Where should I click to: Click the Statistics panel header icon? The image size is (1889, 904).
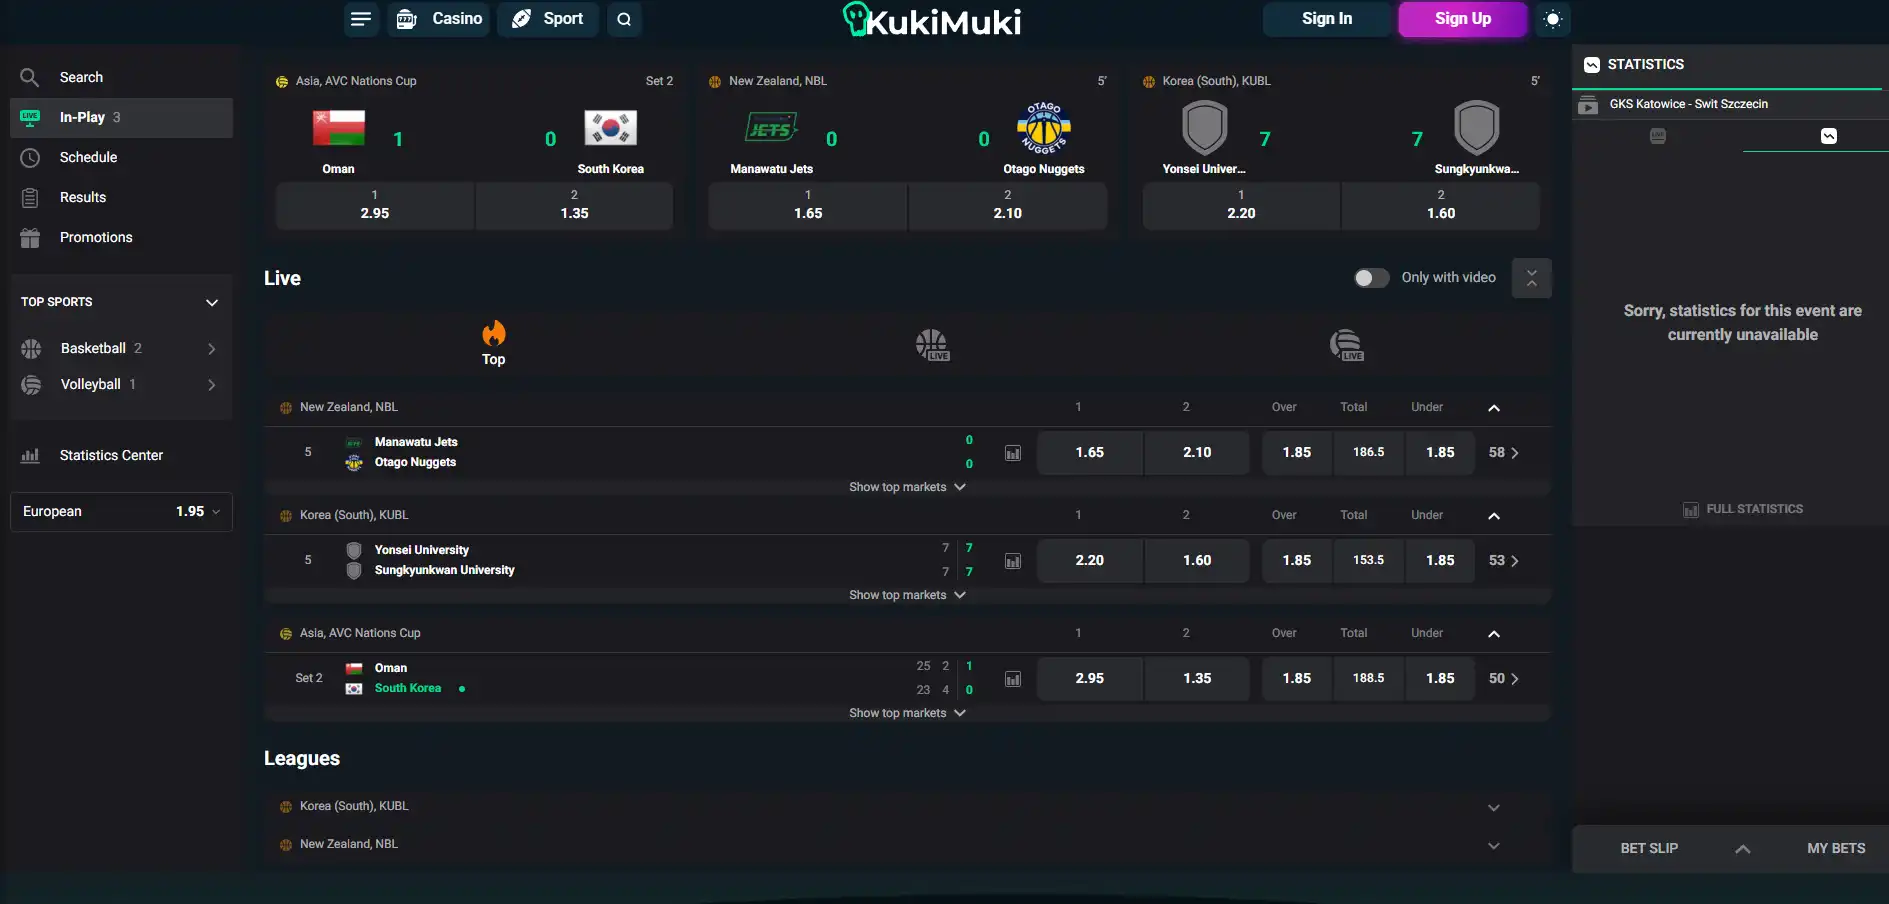point(1592,65)
